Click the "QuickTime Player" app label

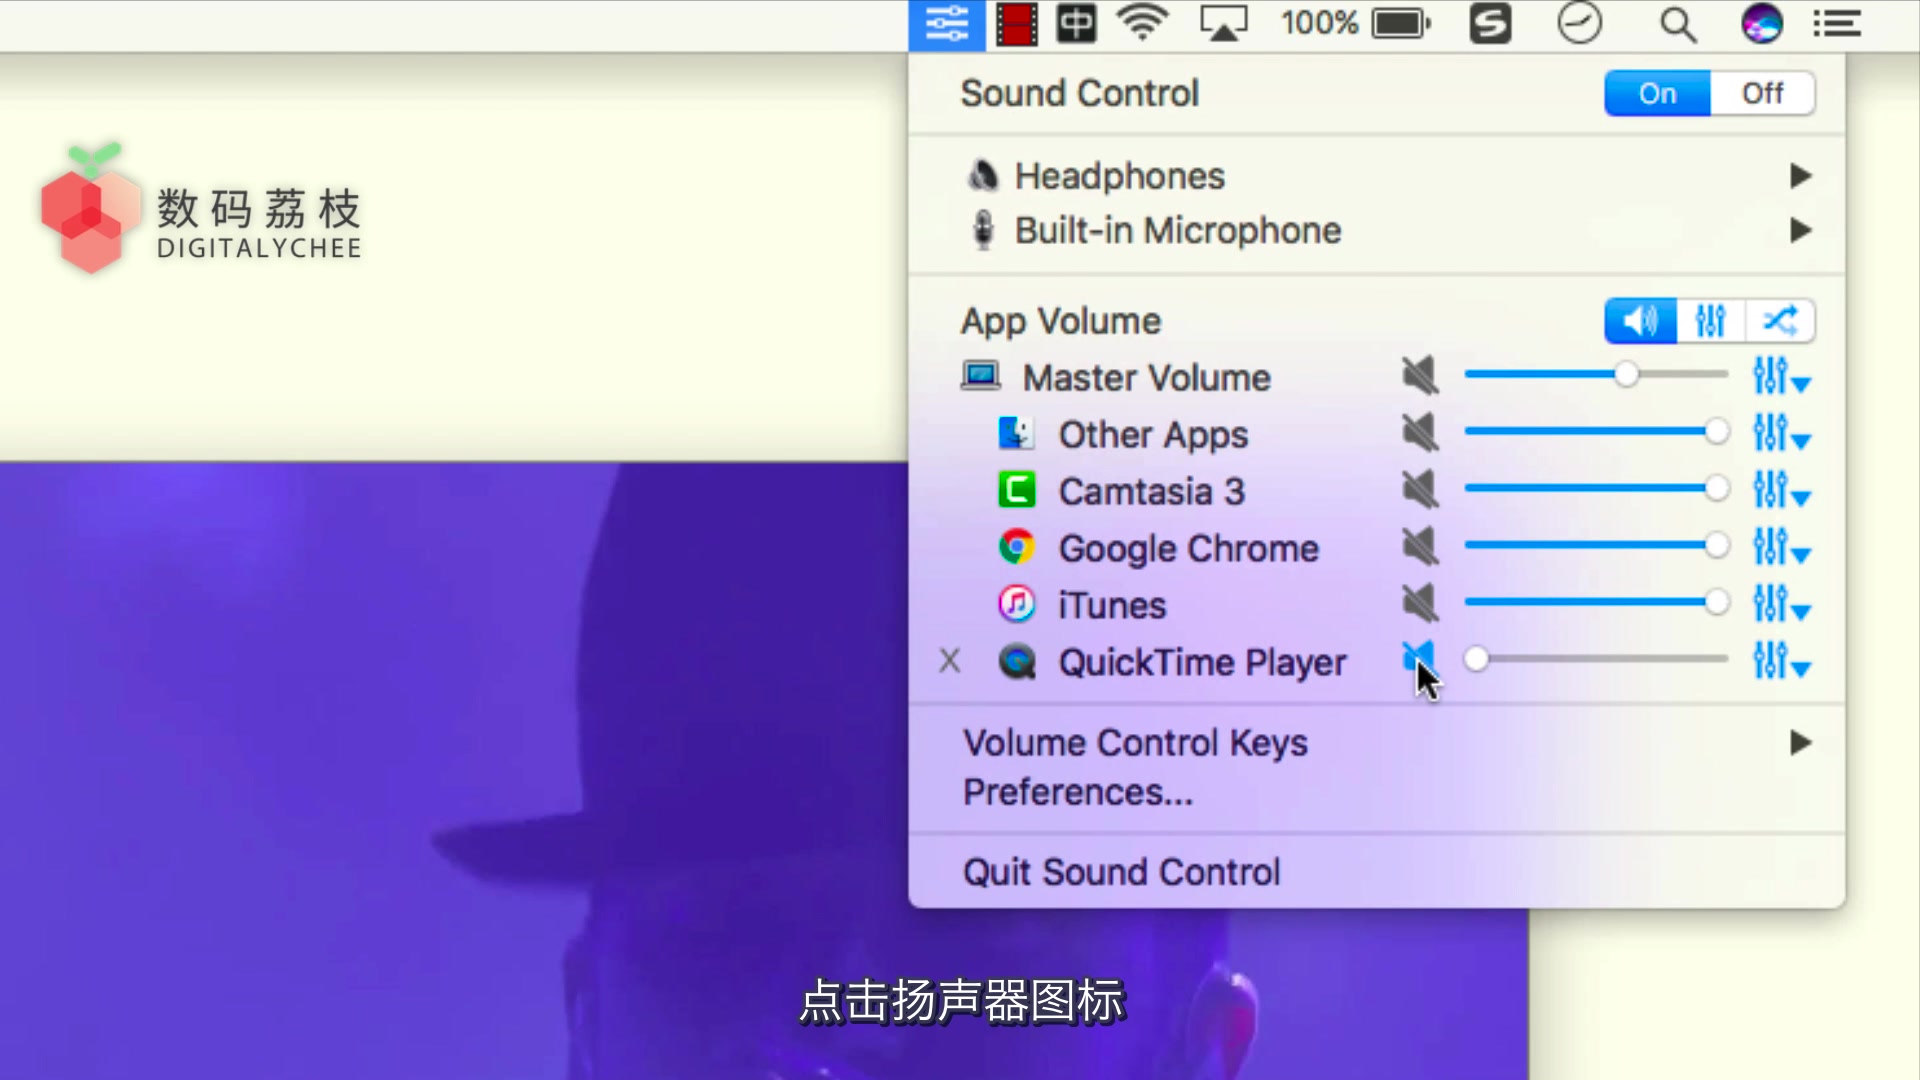tap(1202, 662)
